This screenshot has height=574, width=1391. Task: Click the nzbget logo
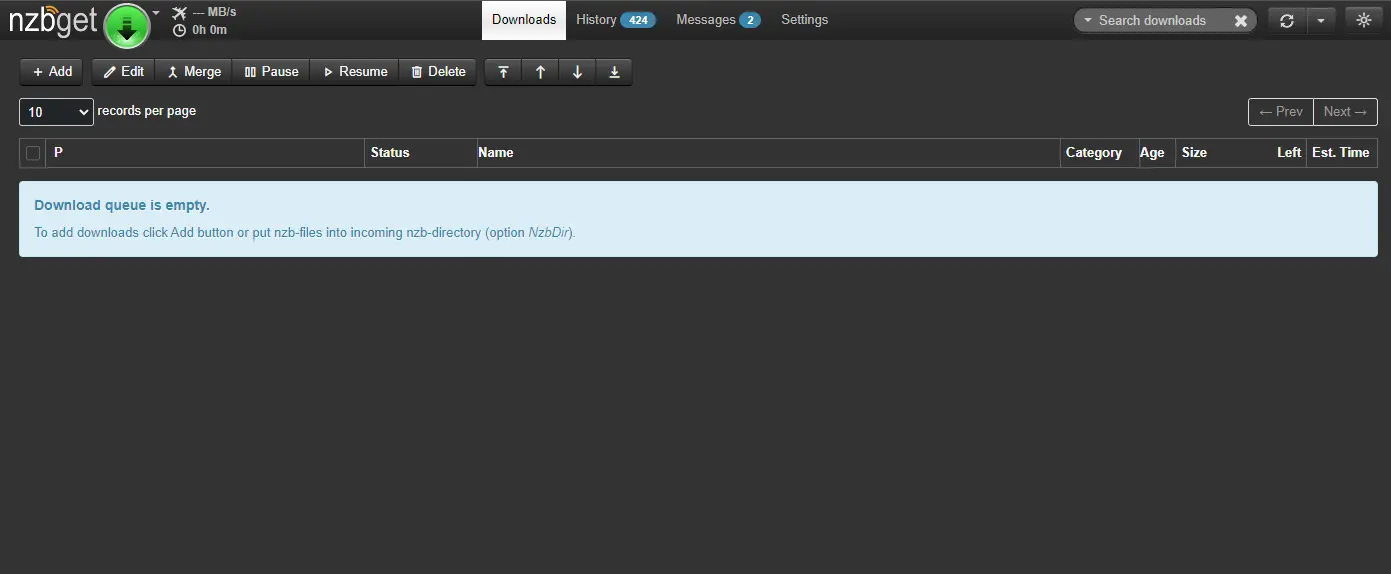coord(53,21)
